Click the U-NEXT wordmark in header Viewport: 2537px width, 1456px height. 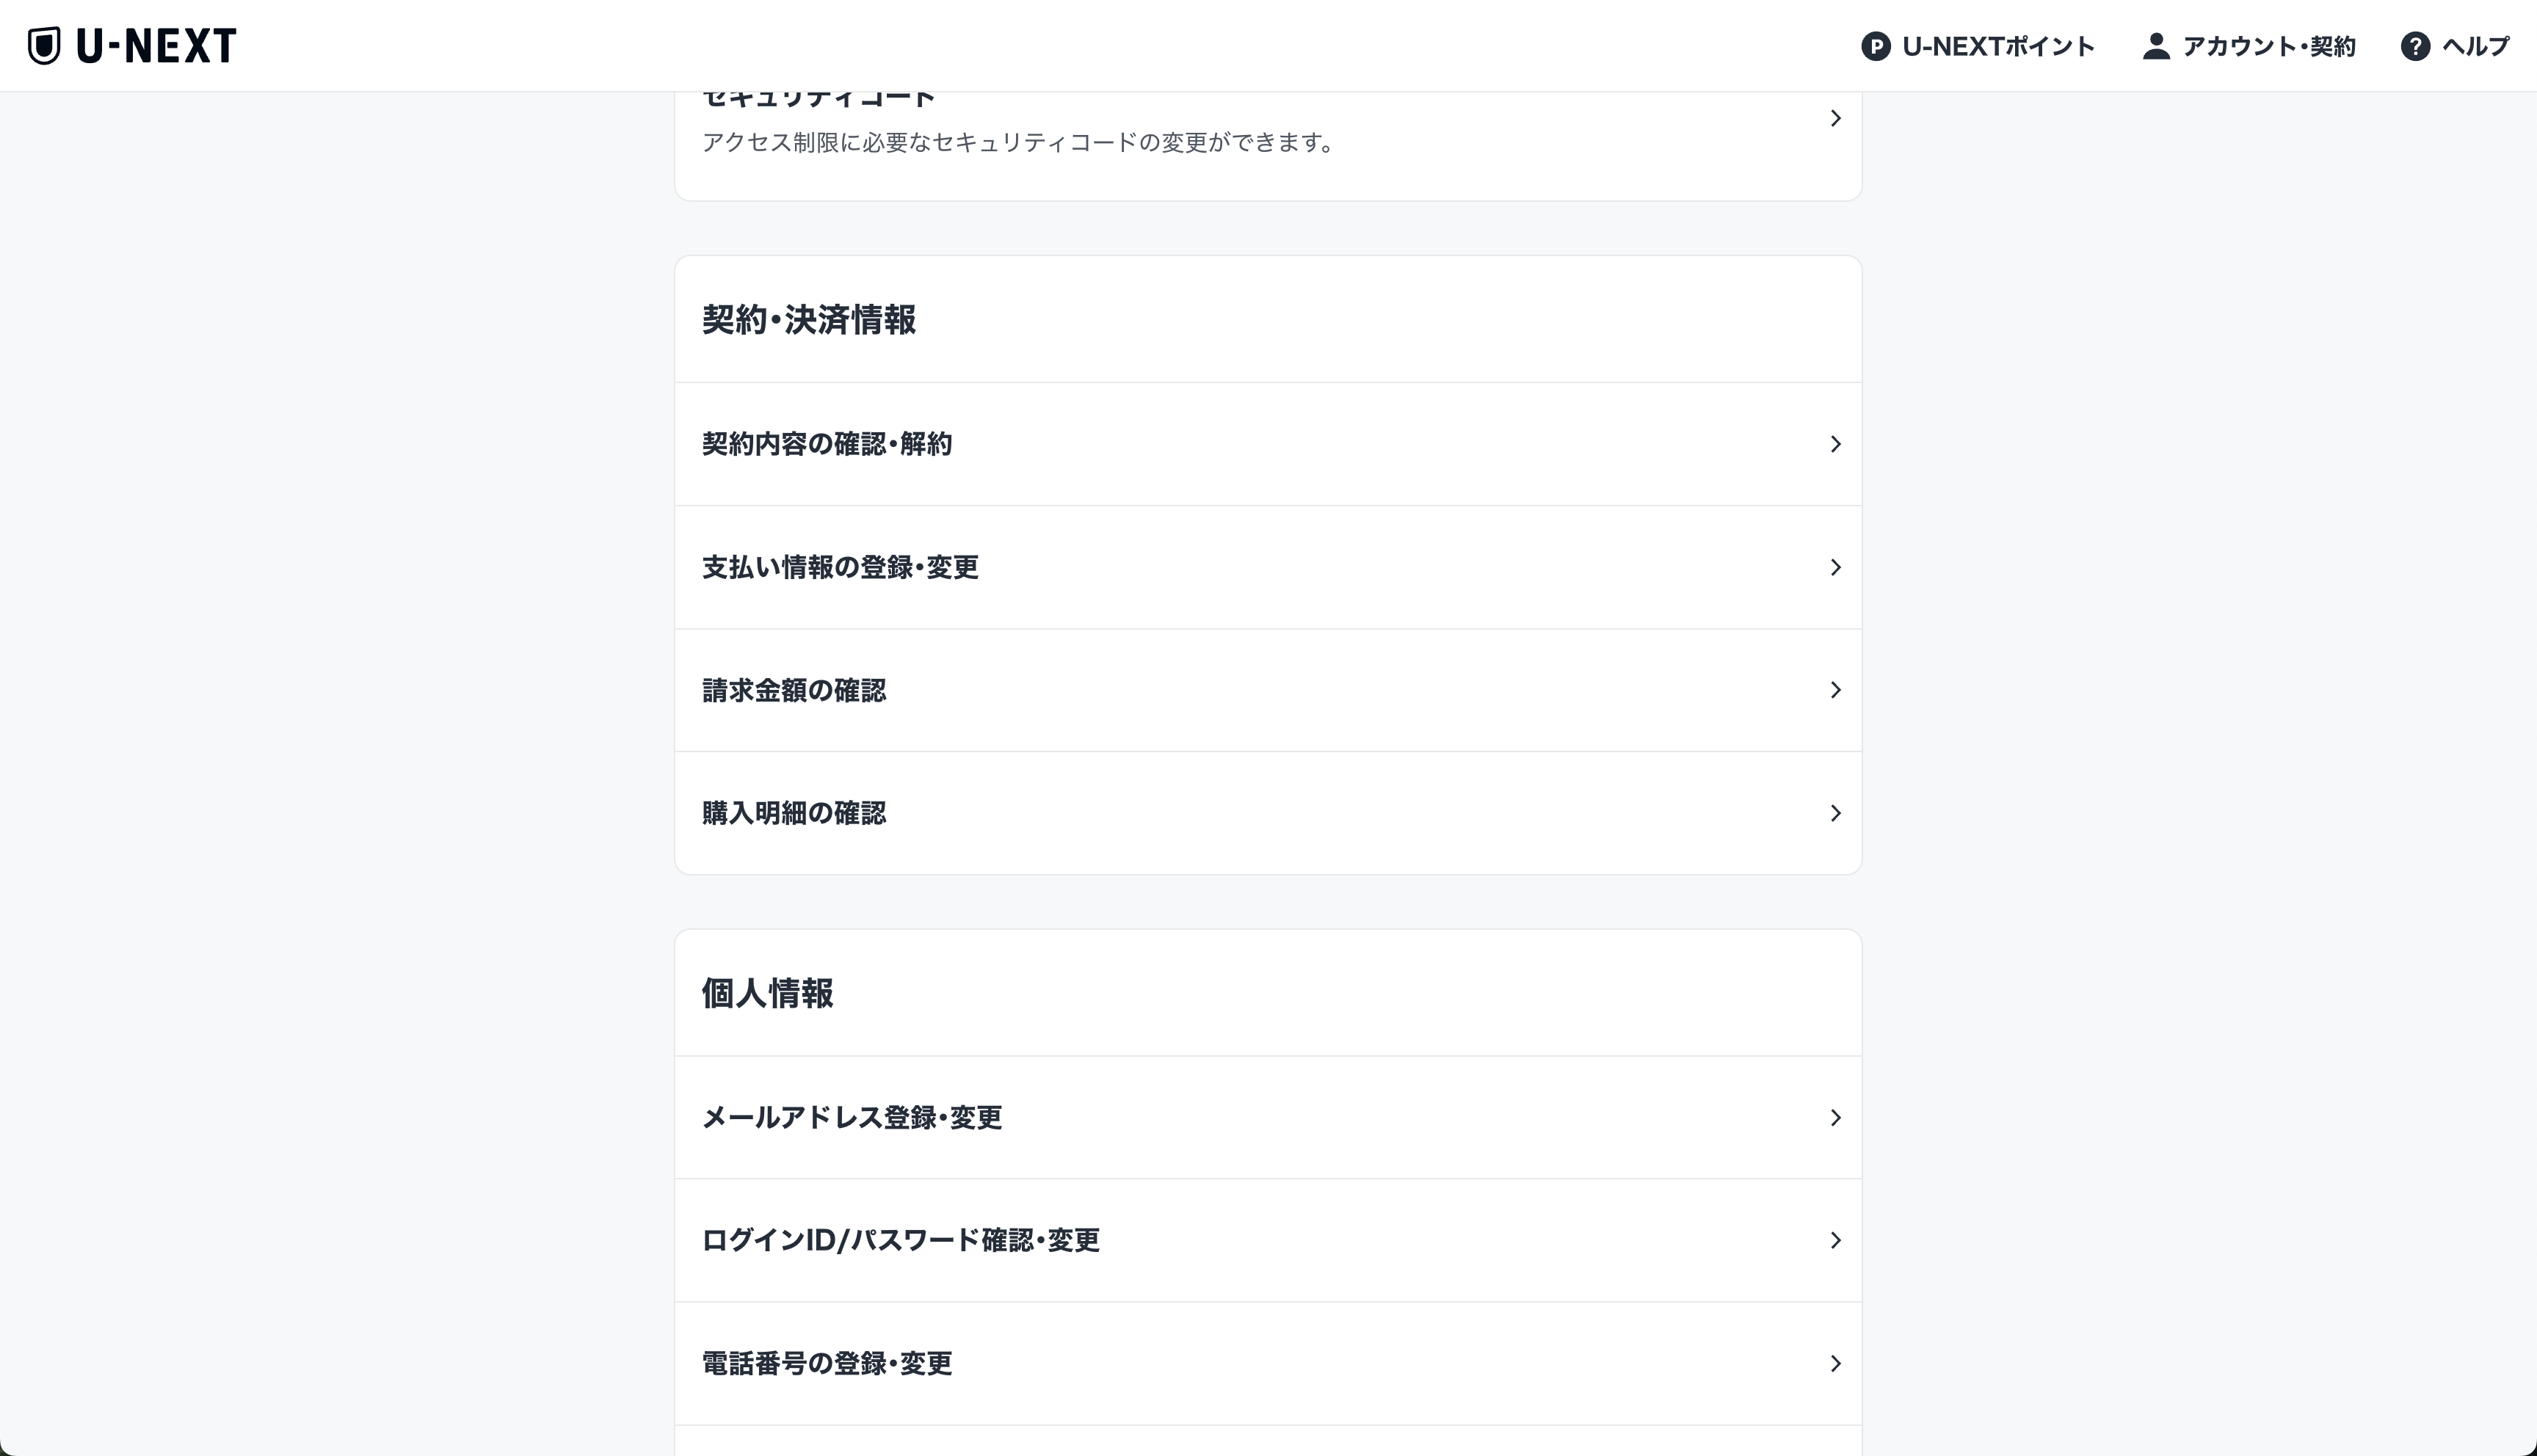(156, 46)
